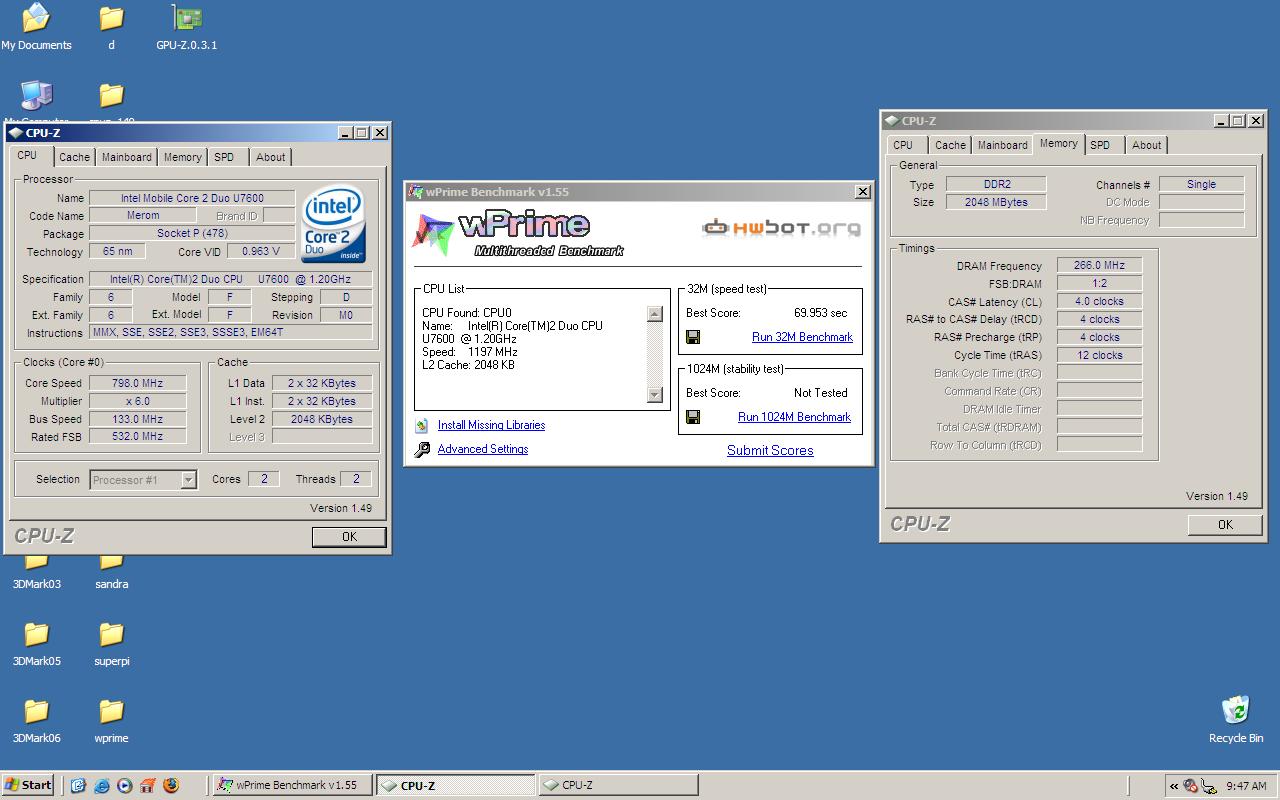This screenshot has width=1280, height=800.
Task: Activate the second CPU-Z taskbar button
Action: (x=617, y=785)
